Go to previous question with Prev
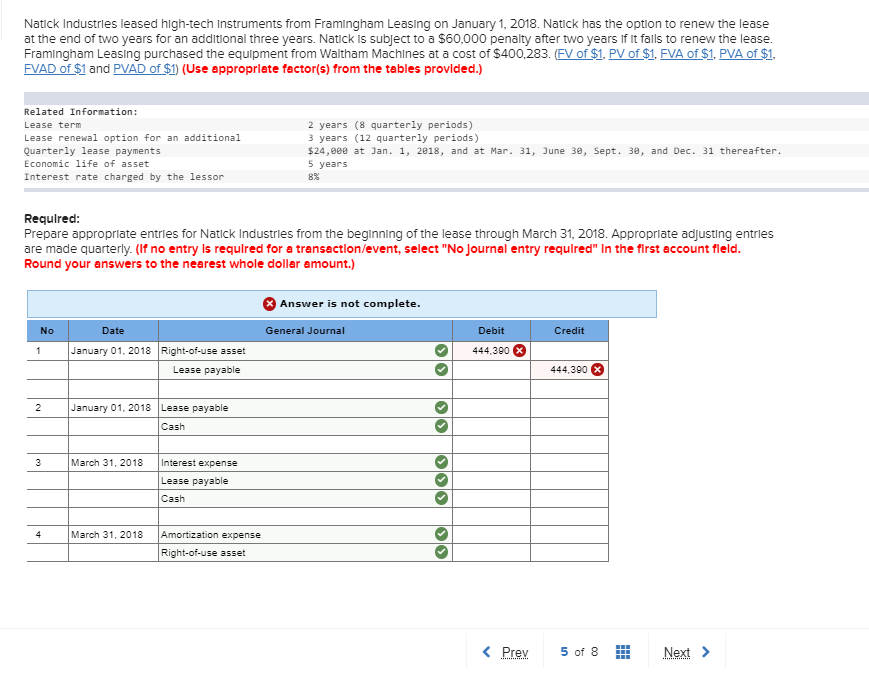Screen dimensions: 869x675 515,652
